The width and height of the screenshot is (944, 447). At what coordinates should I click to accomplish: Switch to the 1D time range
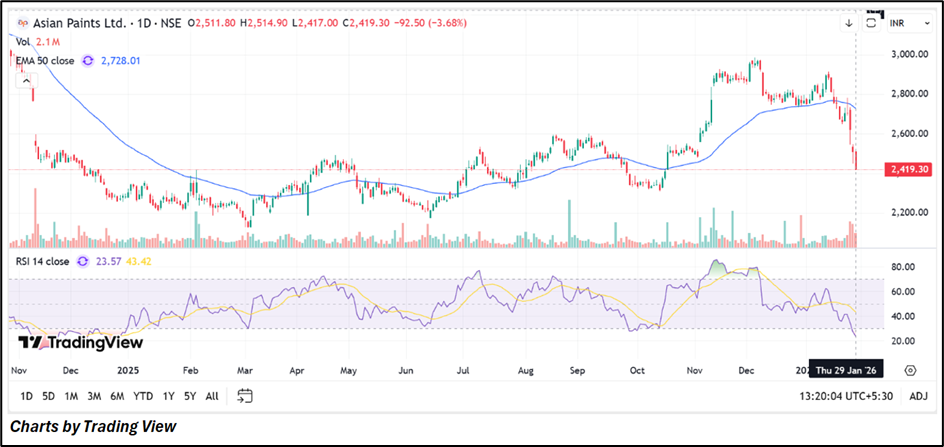pyautogui.click(x=27, y=396)
